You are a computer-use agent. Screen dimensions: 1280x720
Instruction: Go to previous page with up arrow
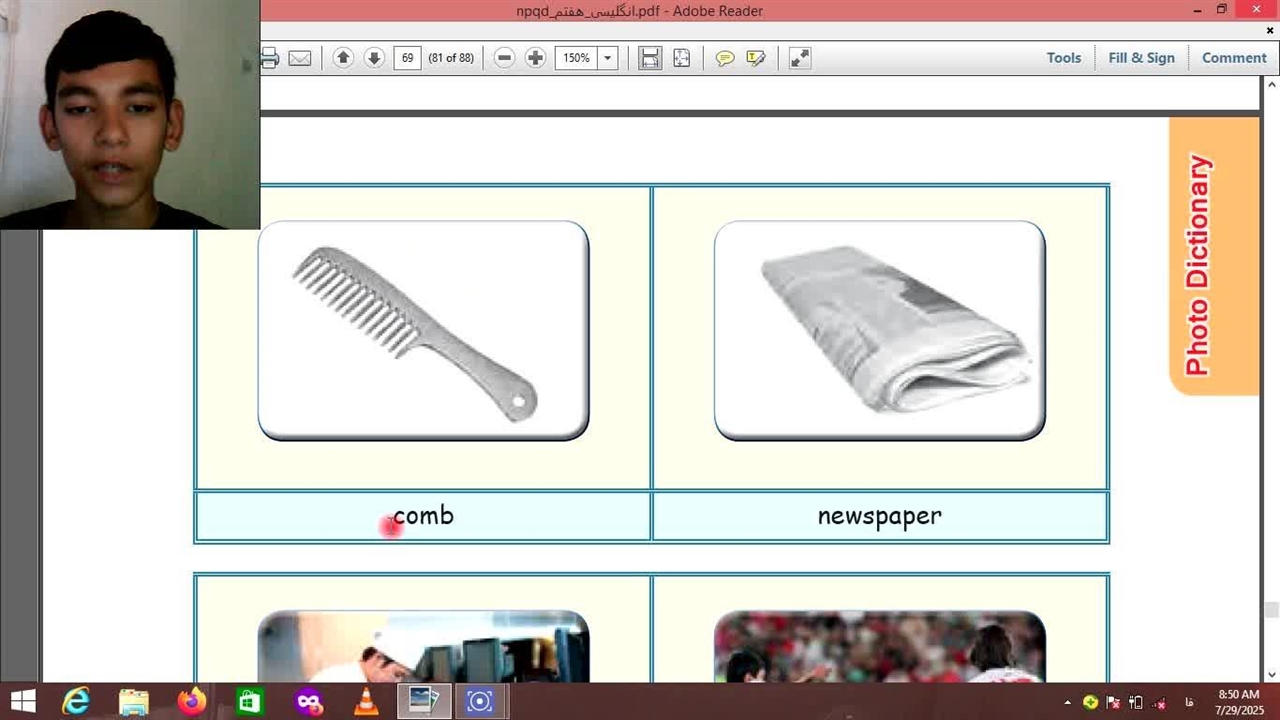tap(343, 58)
